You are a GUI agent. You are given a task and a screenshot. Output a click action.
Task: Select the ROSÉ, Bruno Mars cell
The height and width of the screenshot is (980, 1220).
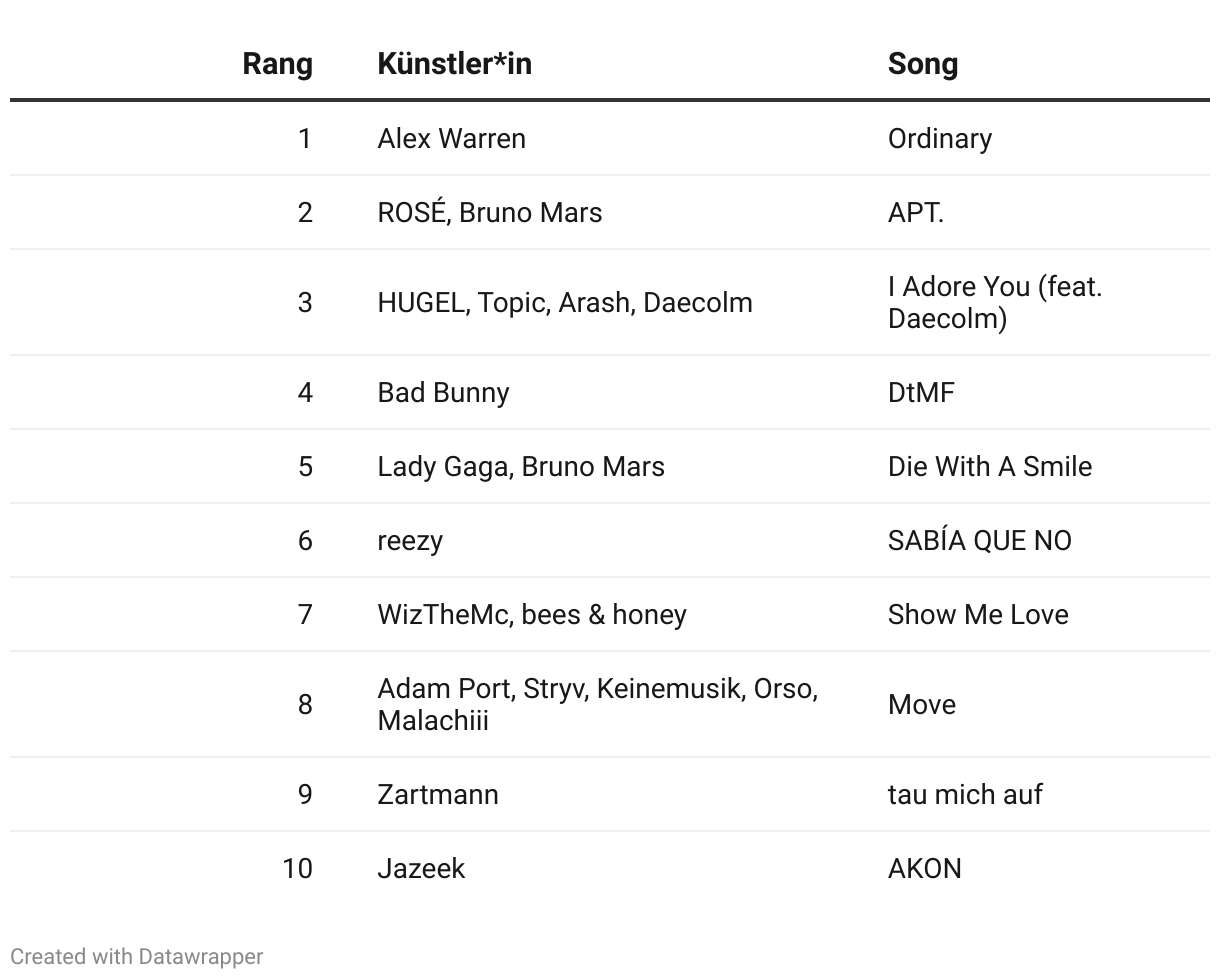pos(489,212)
